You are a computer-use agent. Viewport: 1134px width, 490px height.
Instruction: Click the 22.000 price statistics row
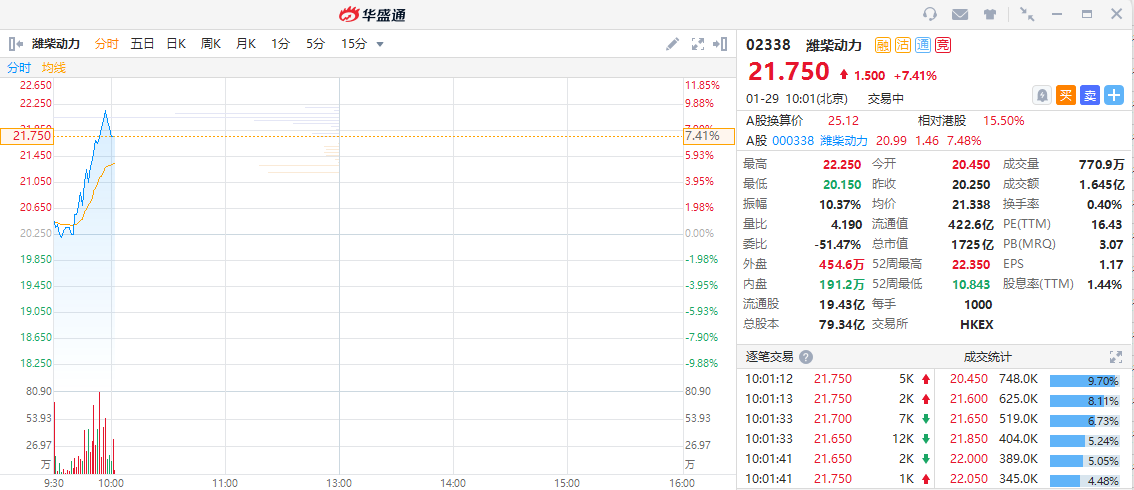coord(1034,459)
